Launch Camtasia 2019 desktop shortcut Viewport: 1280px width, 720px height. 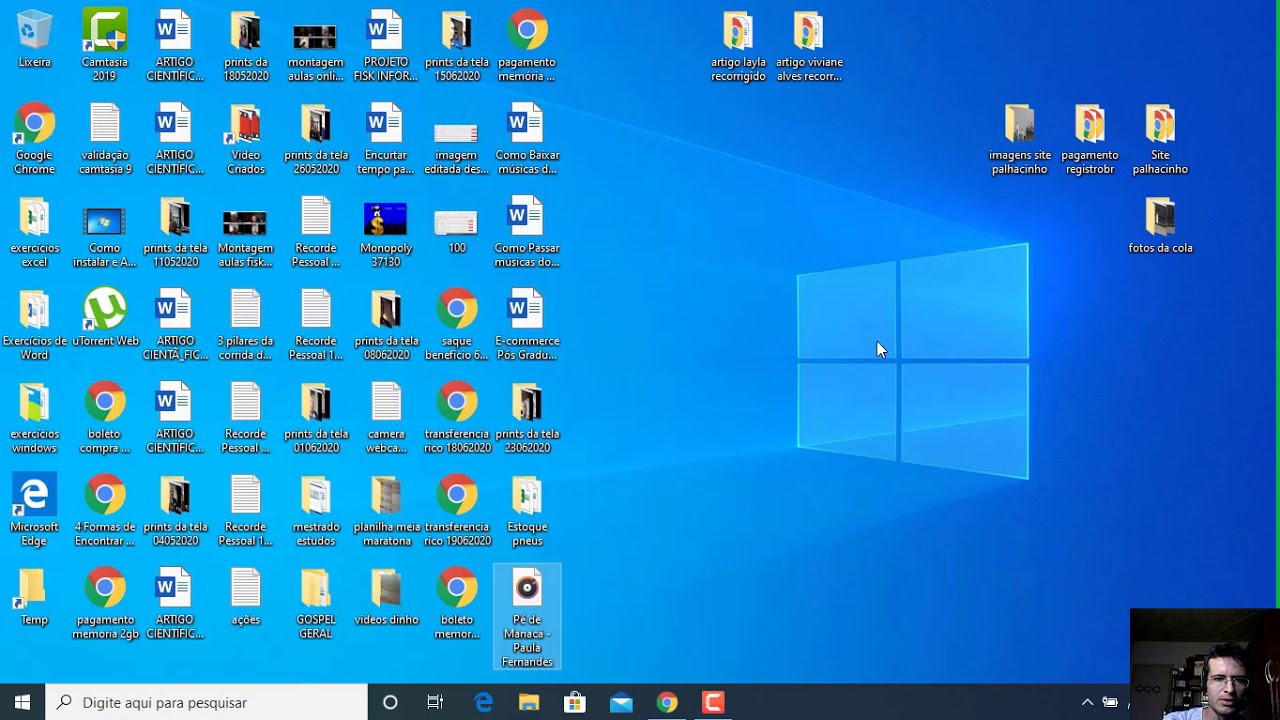(x=105, y=46)
